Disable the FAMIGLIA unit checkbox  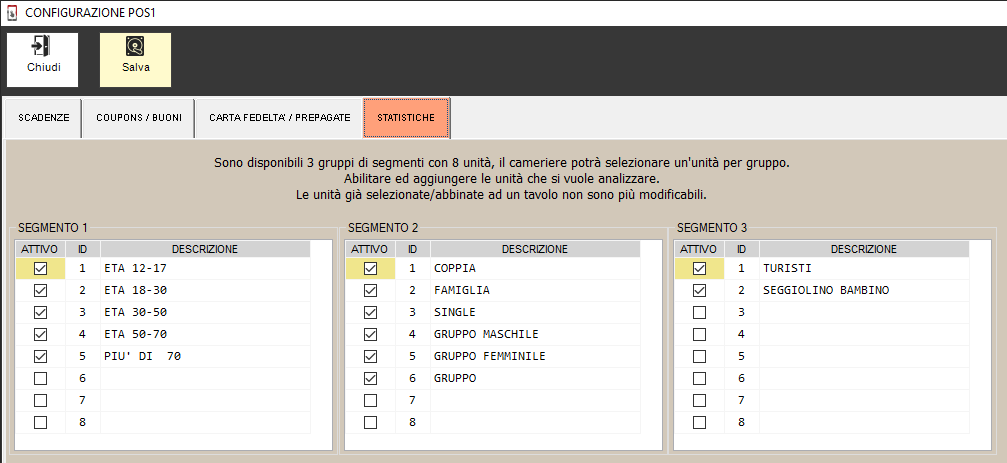(371, 291)
